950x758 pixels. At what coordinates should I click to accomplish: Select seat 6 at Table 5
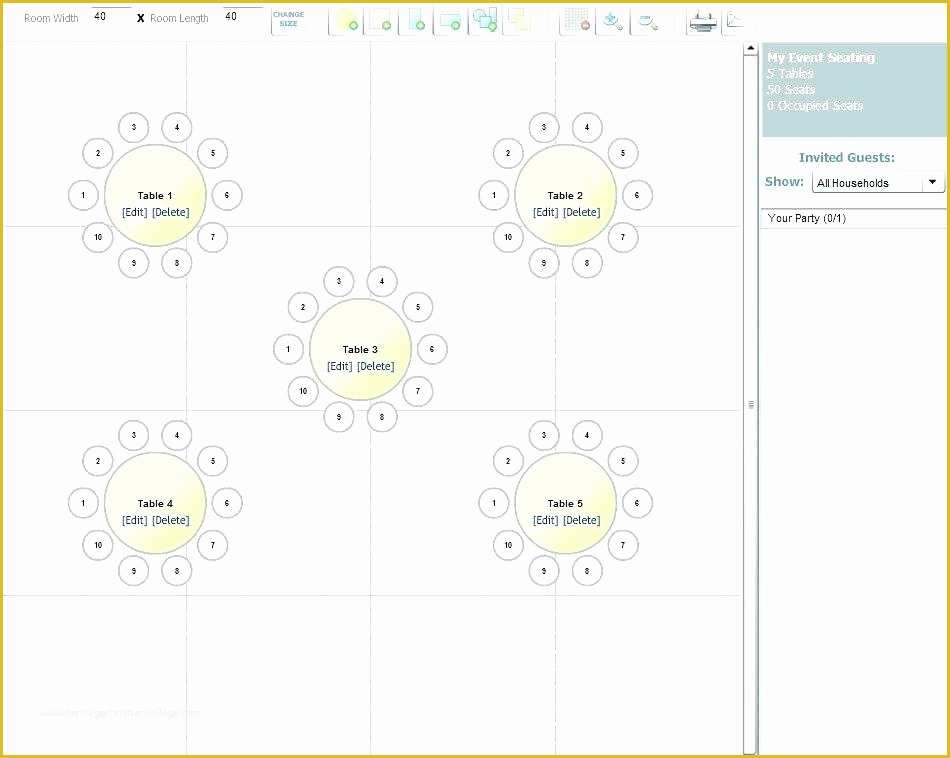(637, 503)
